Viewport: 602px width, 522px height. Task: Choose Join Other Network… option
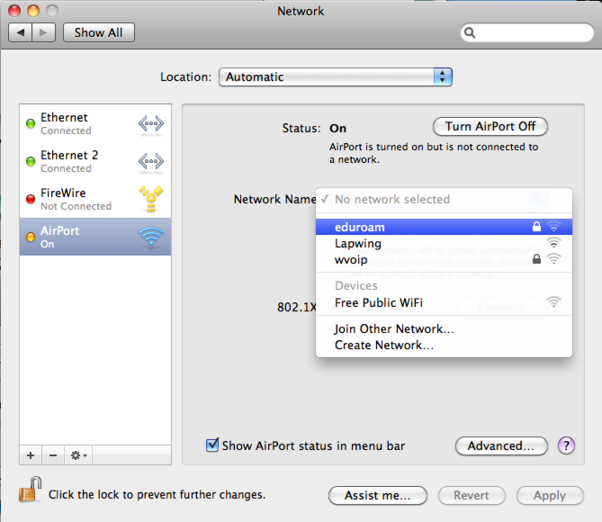click(x=444, y=329)
